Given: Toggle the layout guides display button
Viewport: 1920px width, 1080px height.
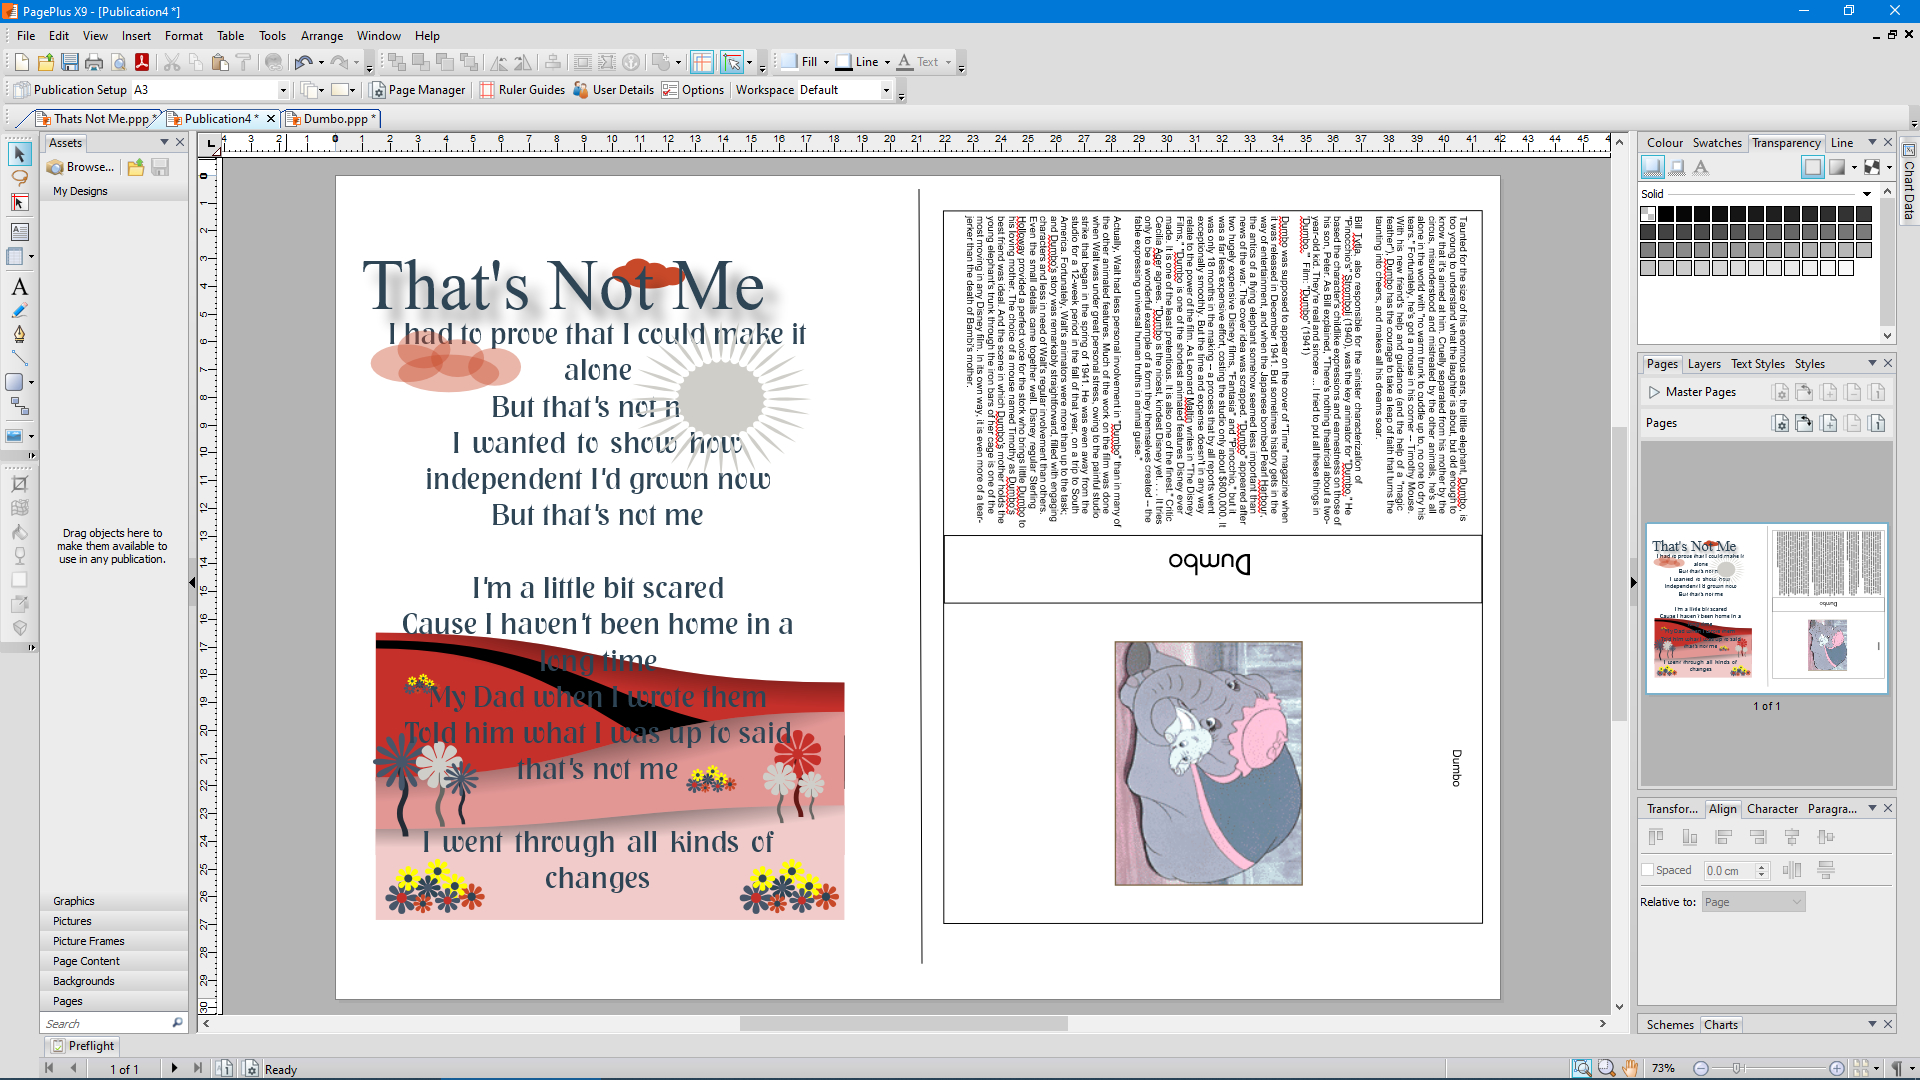Looking at the screenshot, I should (x=702, y=62).
